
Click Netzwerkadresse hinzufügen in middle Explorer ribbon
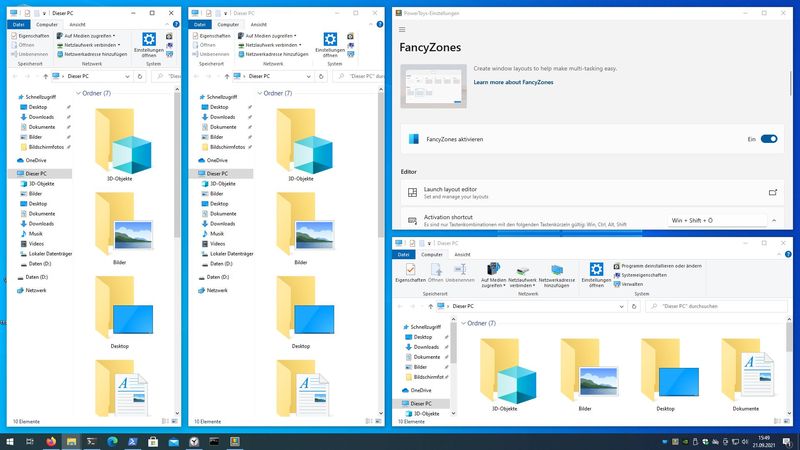pos(273,54)
